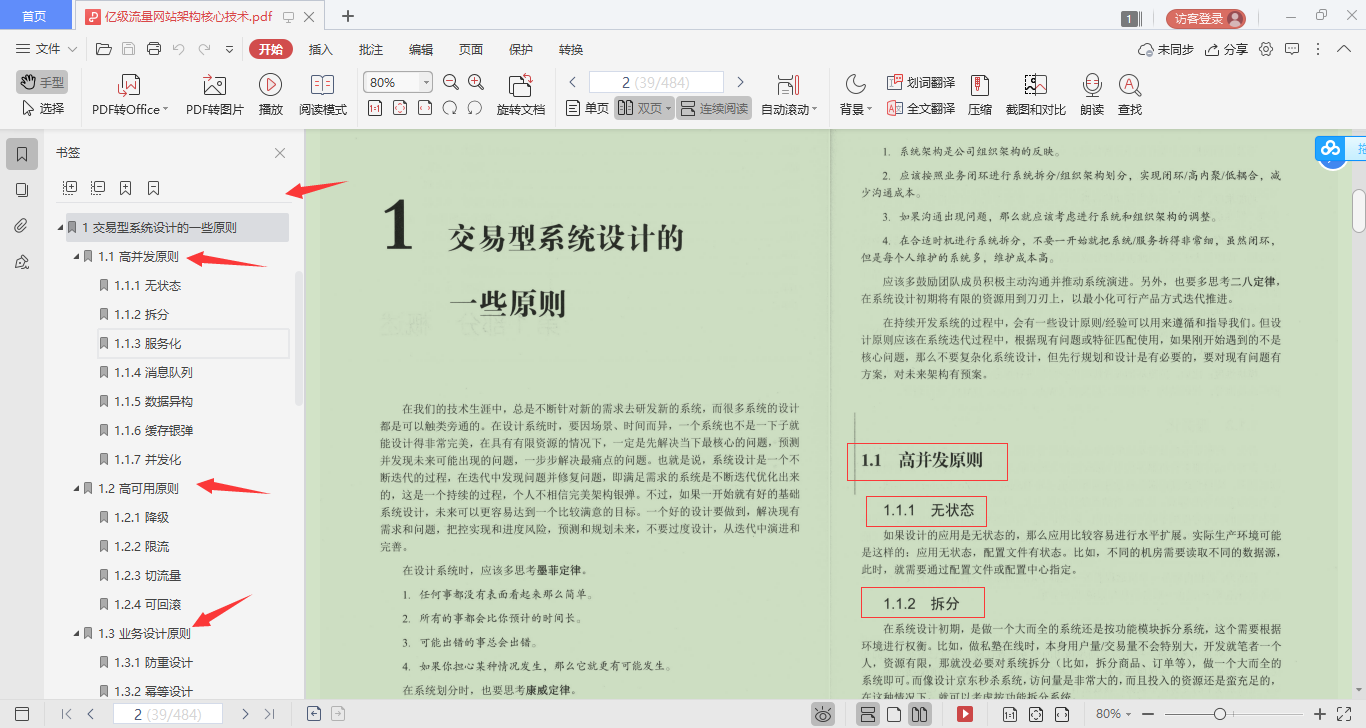Start 朗读 read-aloud
Viewport: 1366px width, 728px height.
coord(1090,95)
